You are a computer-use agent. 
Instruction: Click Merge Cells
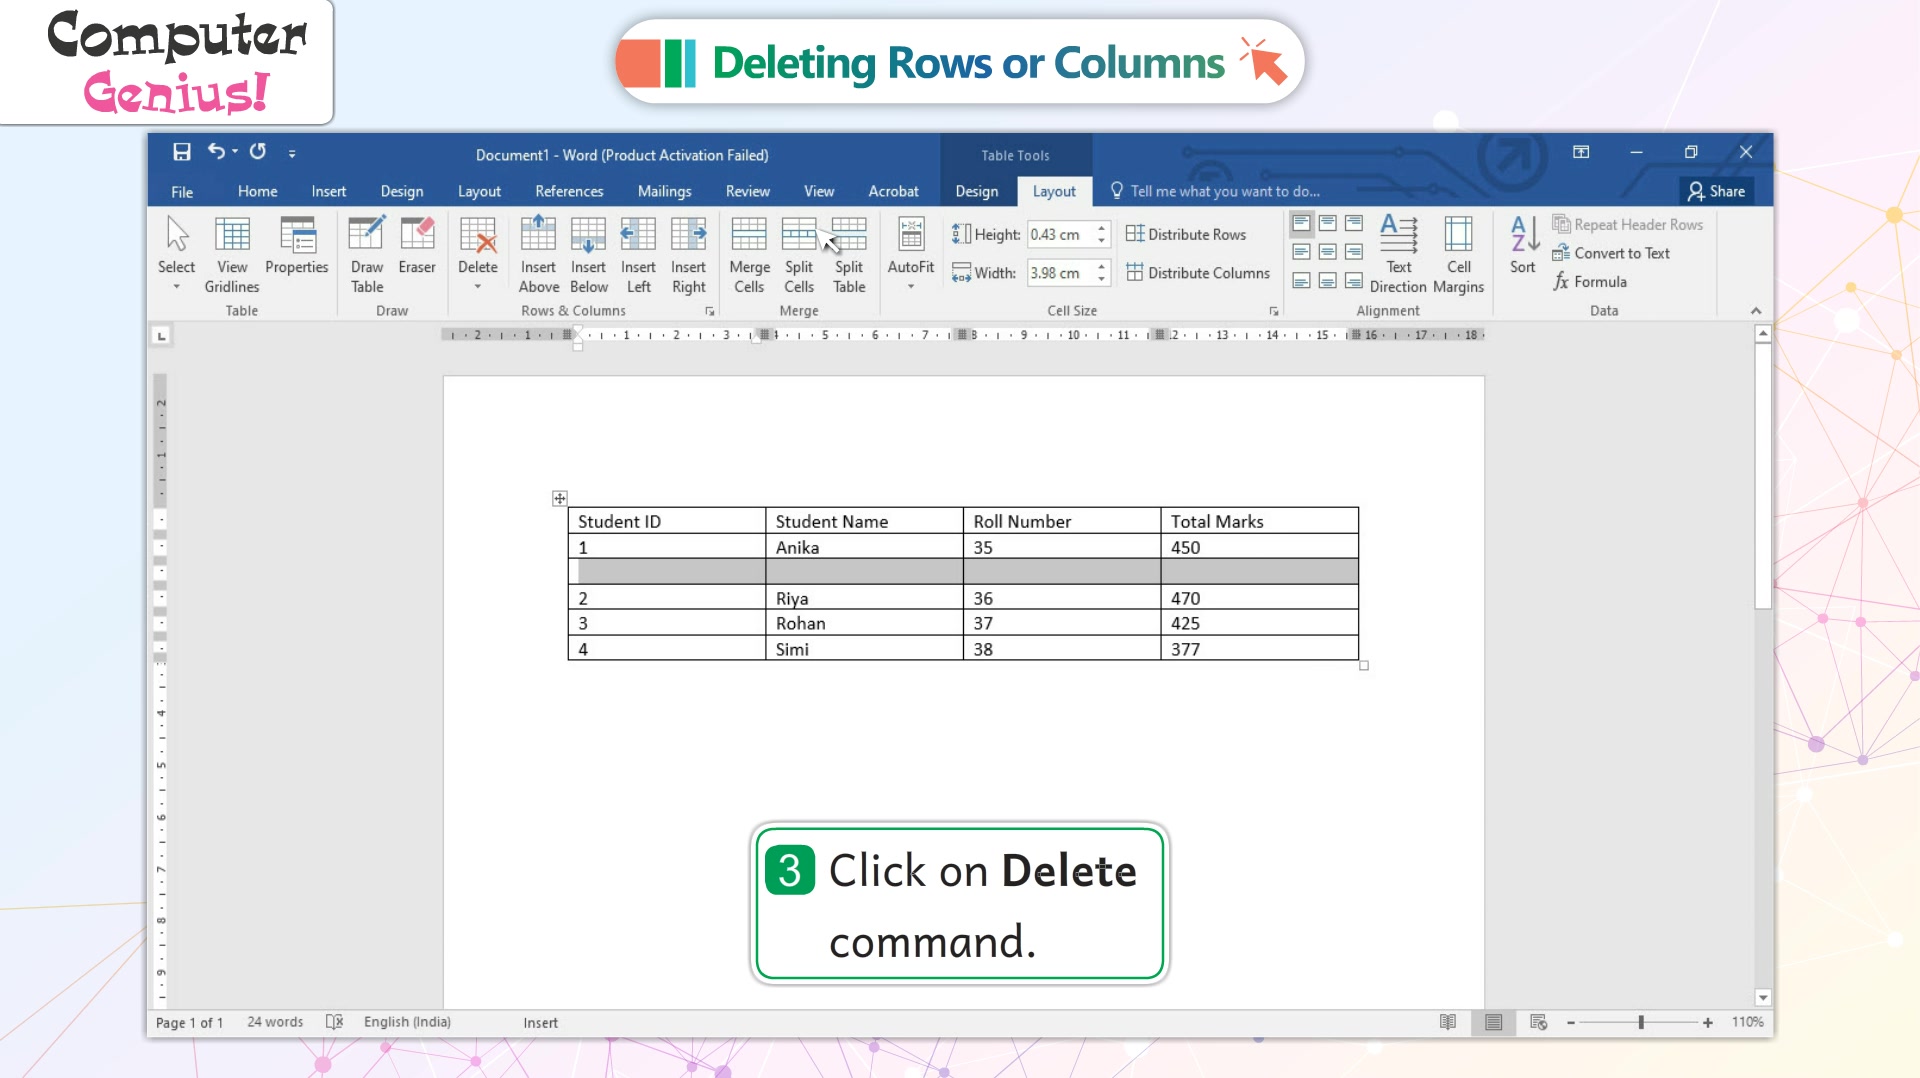pyautogui.click(x=749, y=255)
